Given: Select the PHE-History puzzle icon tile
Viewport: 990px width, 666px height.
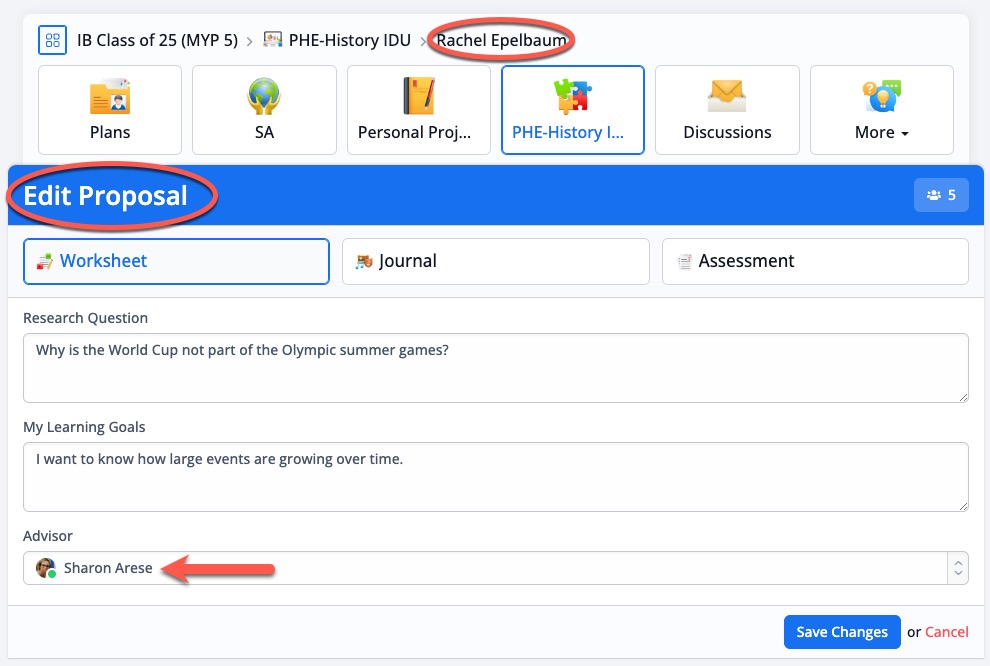Looking at the screenshot, I should (573, 110).
